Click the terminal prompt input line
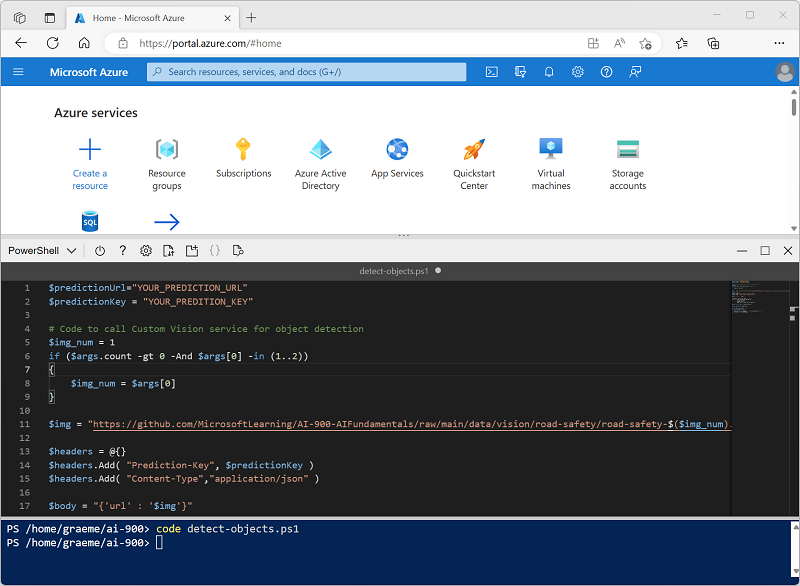This screenshot has width=800, height=586. click(x=159, y=543)
